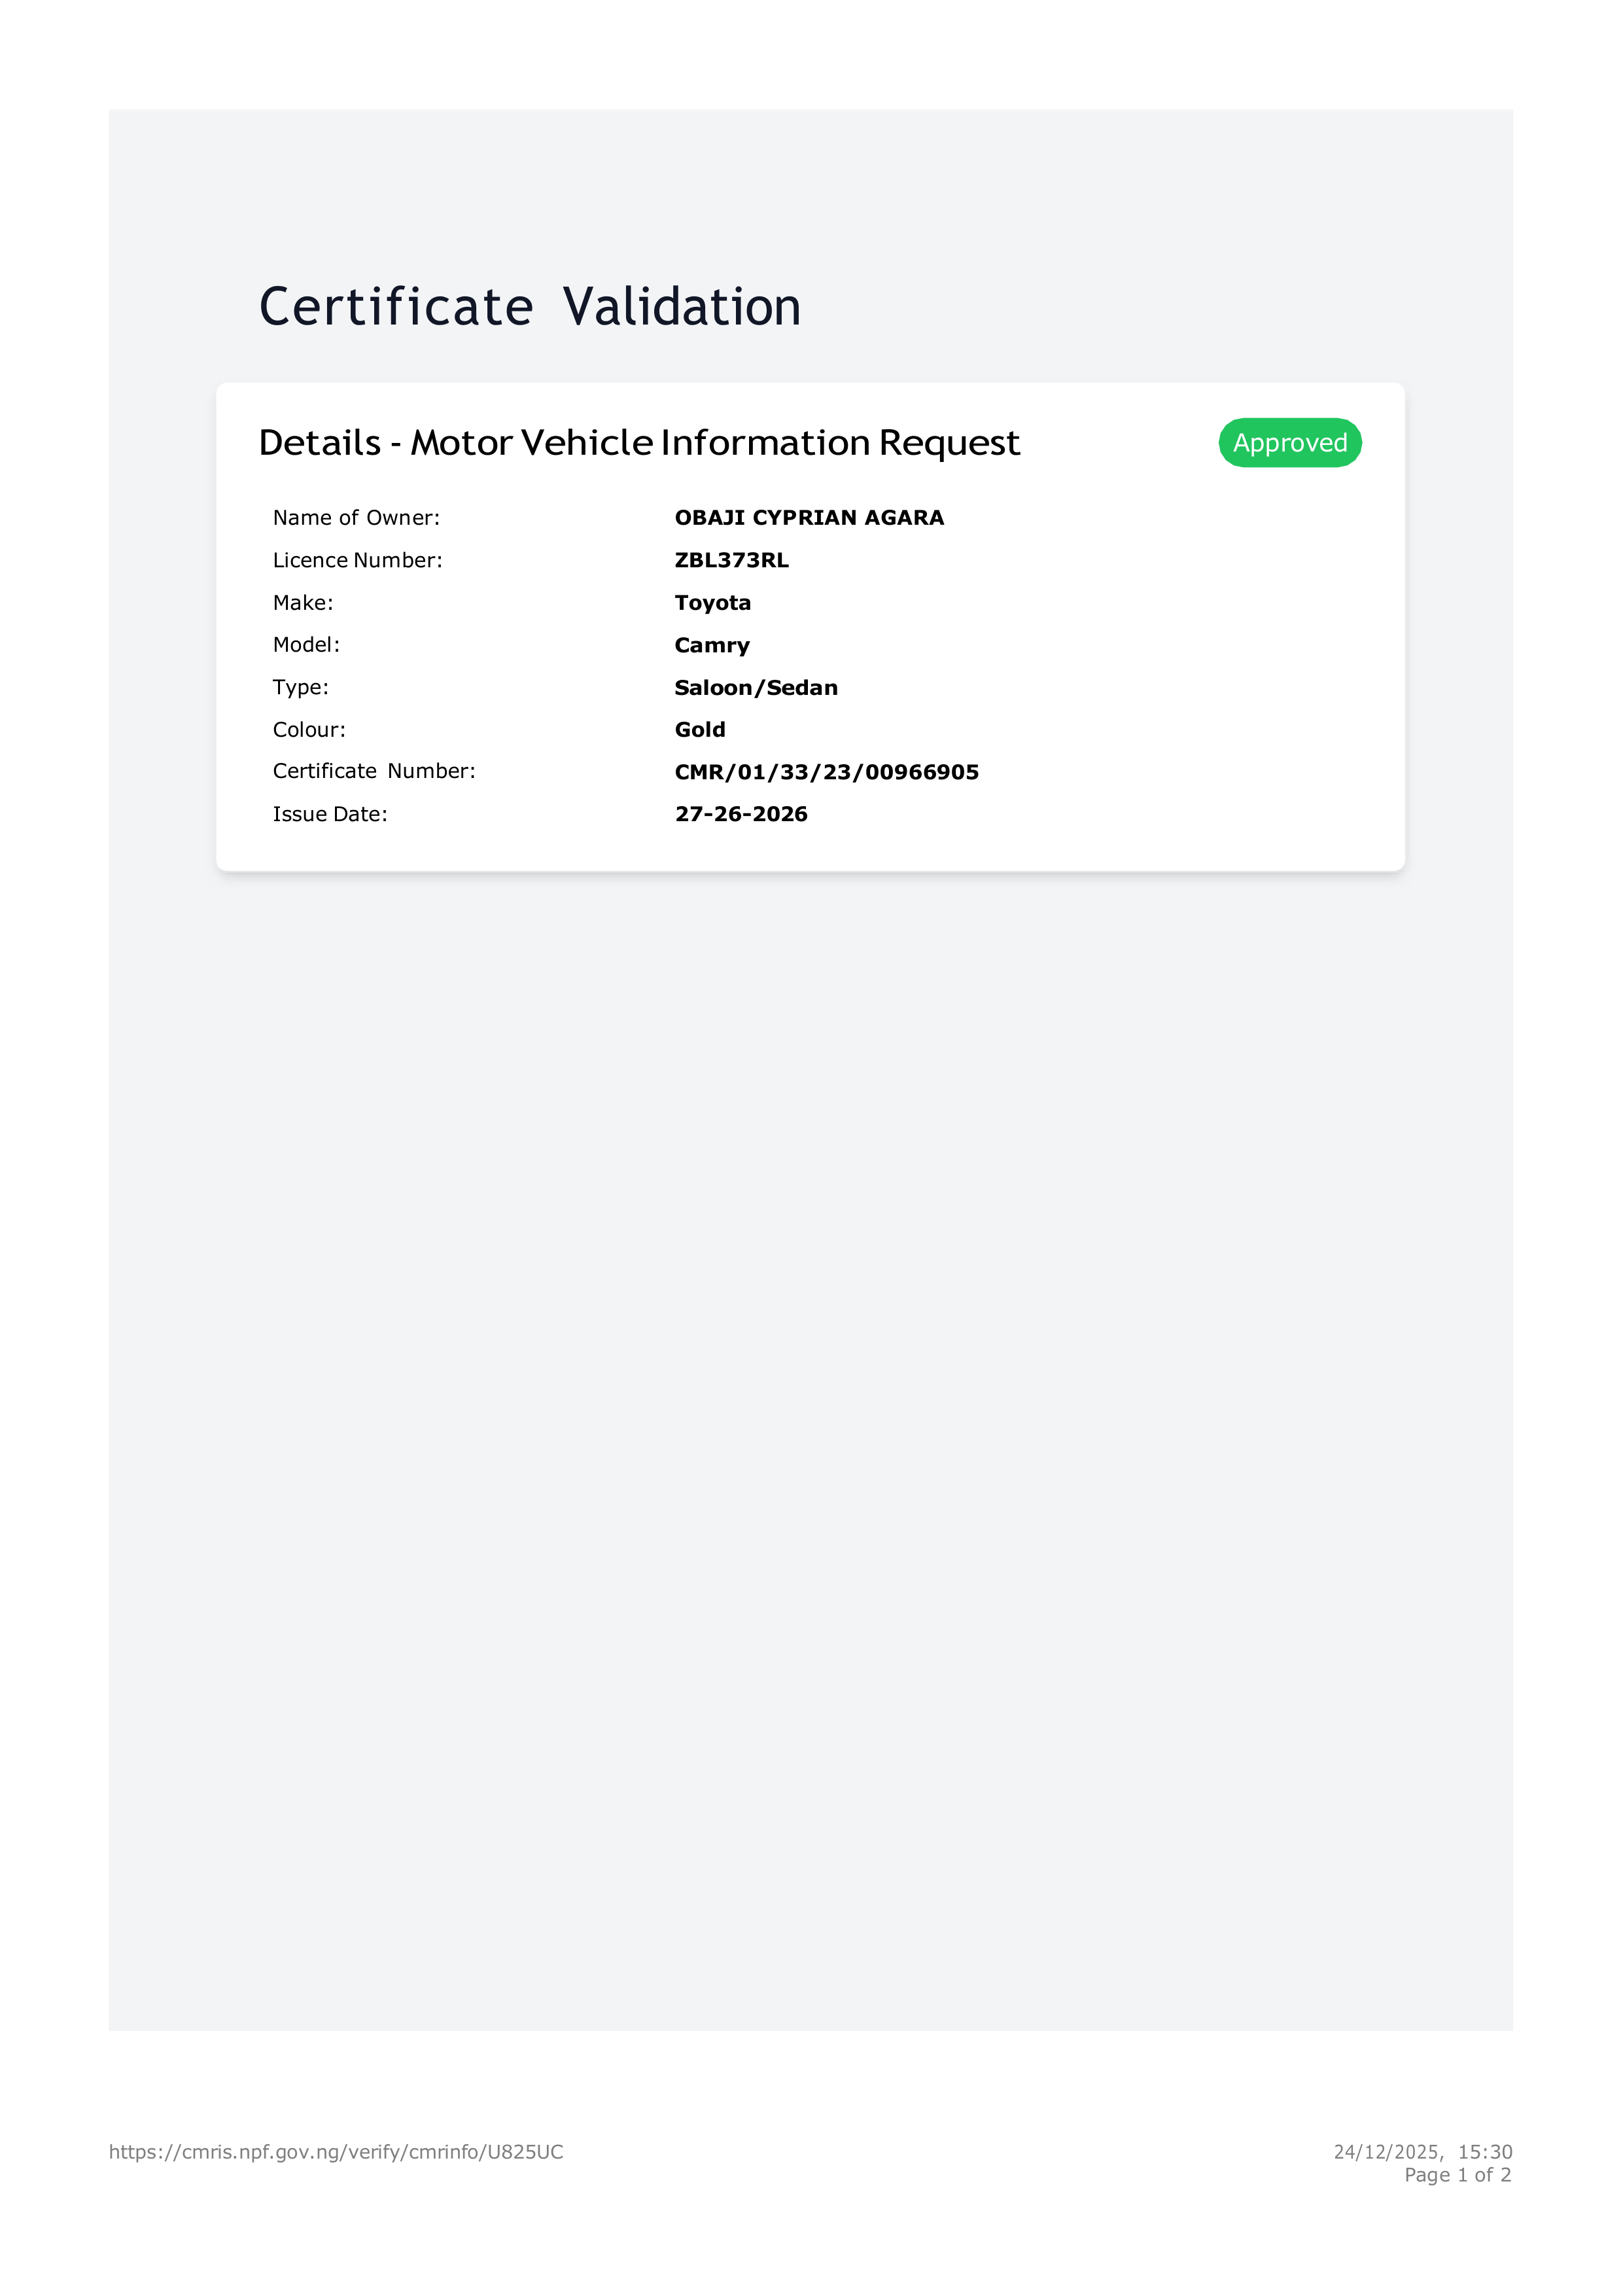Viewport: 1623px width, 2296px height.
Task: Click the Colour value Gold
Action: pos(700,730)
